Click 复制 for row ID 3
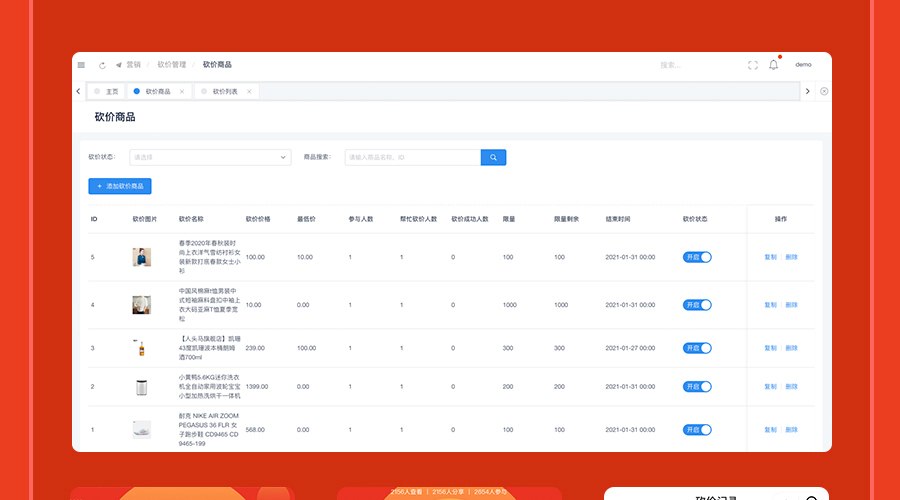The height and width of the screenshot is (500, 900). pos(770,348)
